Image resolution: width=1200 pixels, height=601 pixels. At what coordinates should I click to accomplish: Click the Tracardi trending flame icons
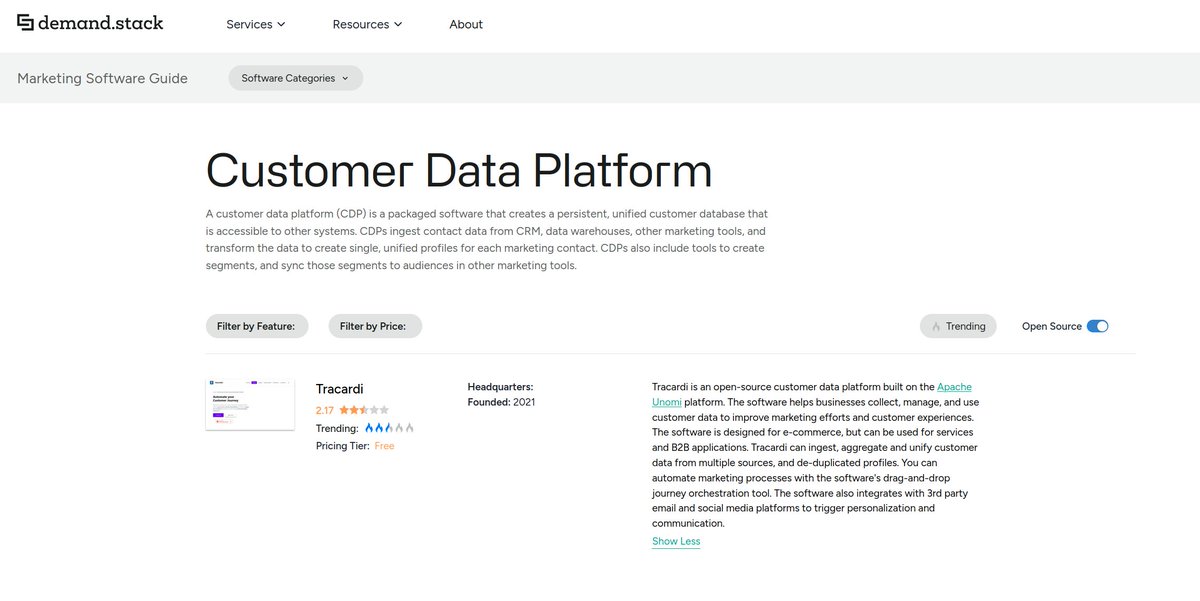click(389, 428)
